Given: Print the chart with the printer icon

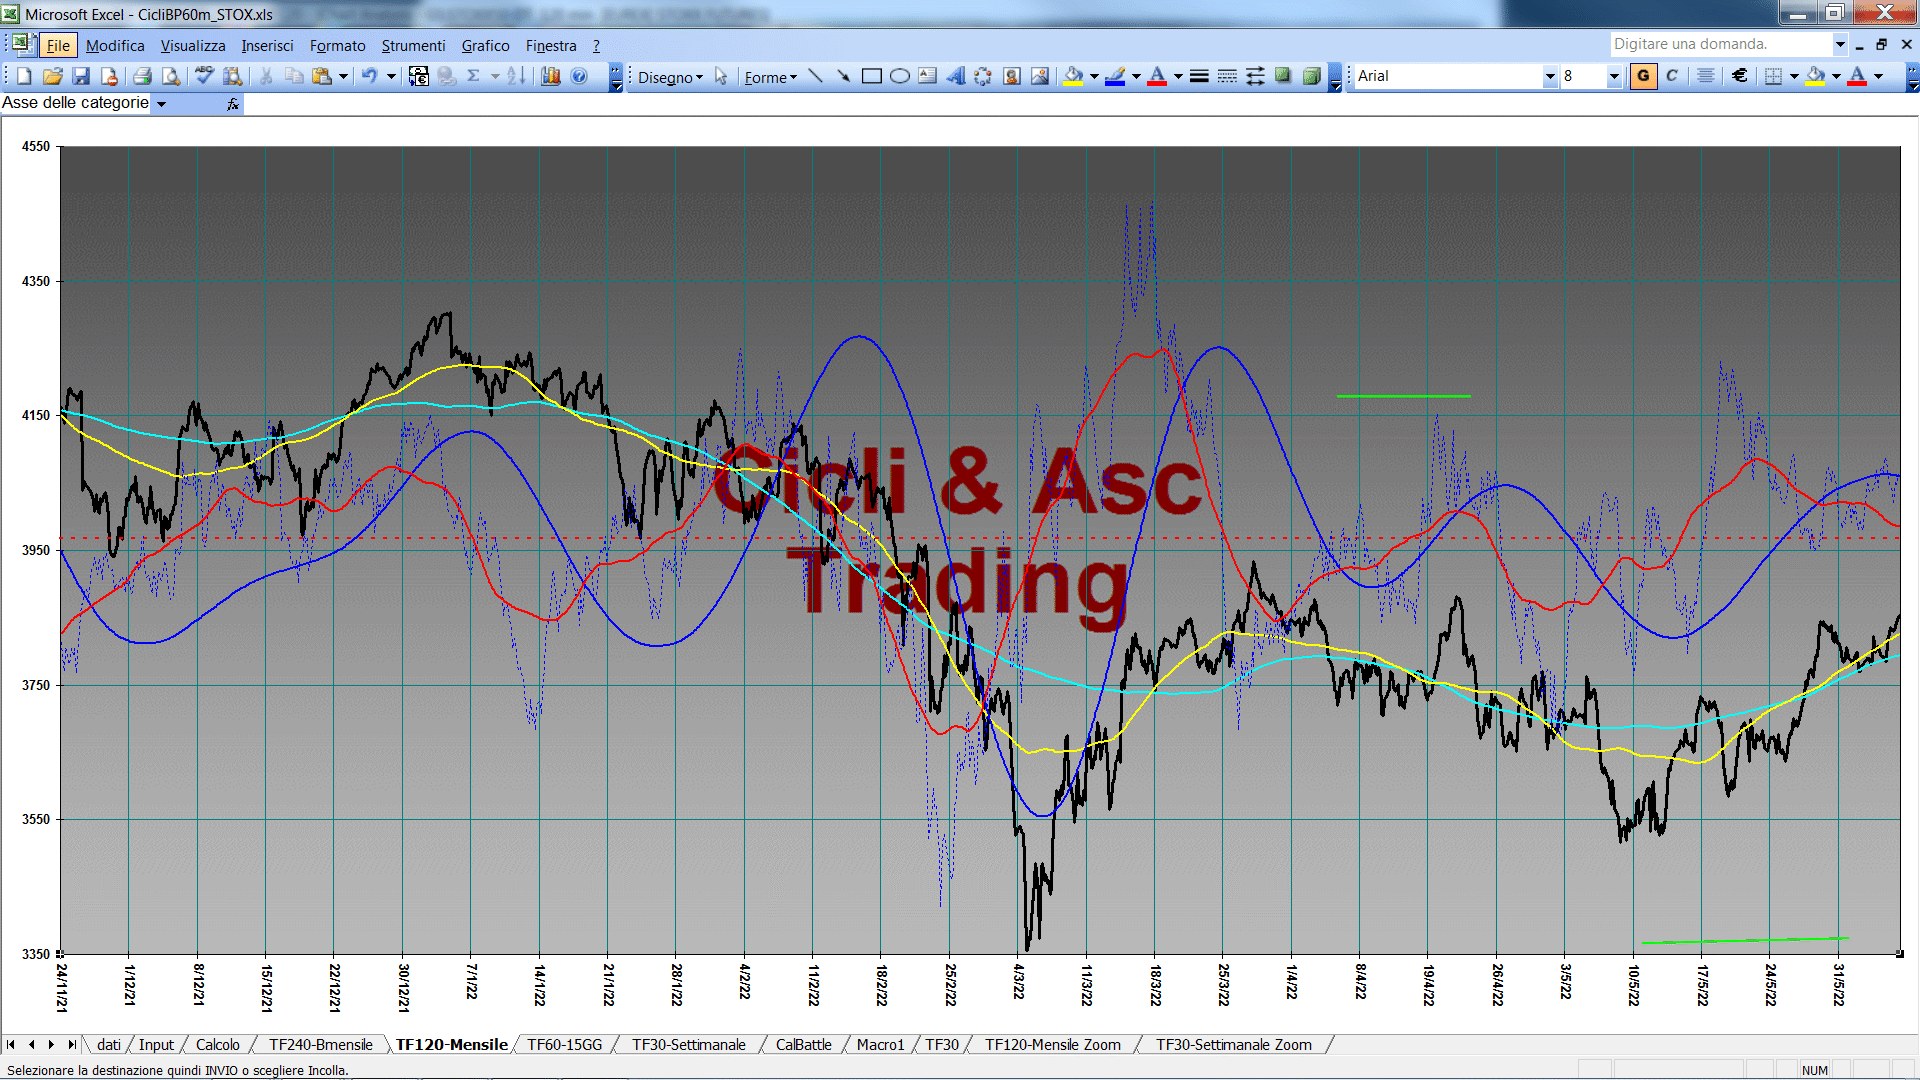Looking at the screenshot, I should (x=142, y=76).
